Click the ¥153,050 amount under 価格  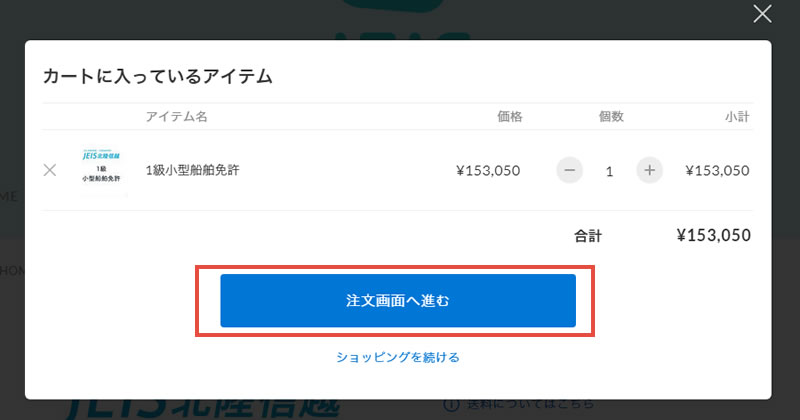488,170
